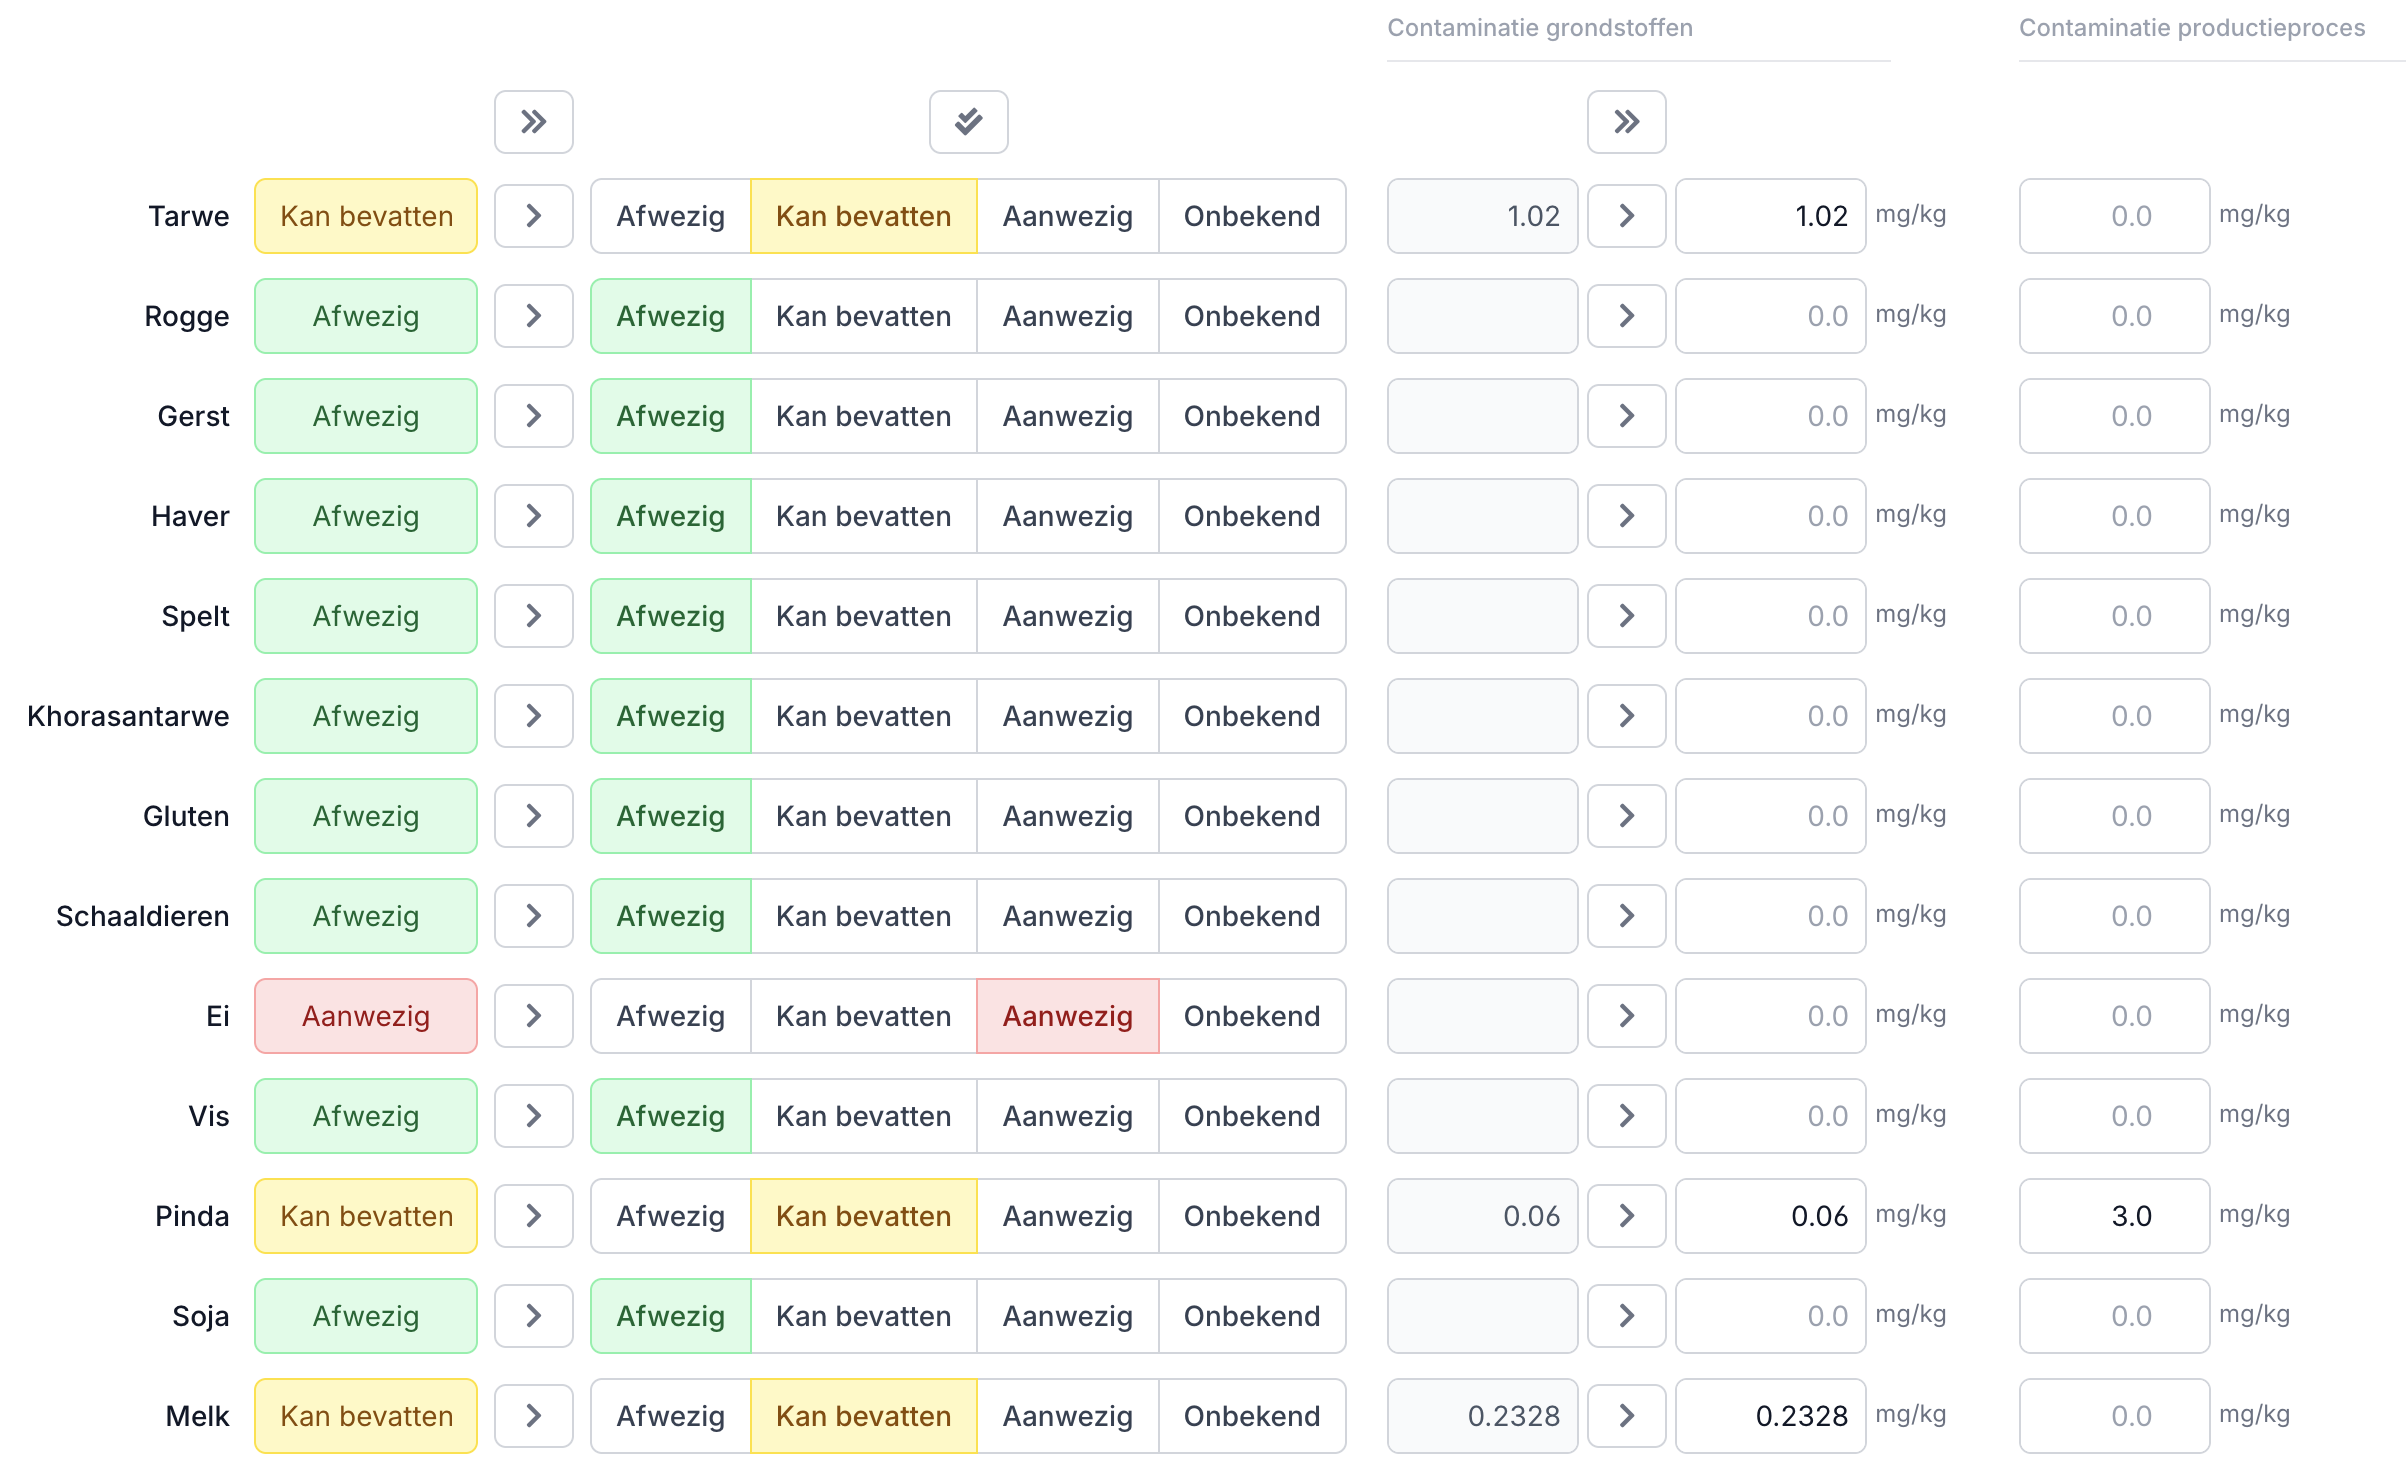Click the calculated Kan bevatten badge for Tarwe

[x=366, y=216]
